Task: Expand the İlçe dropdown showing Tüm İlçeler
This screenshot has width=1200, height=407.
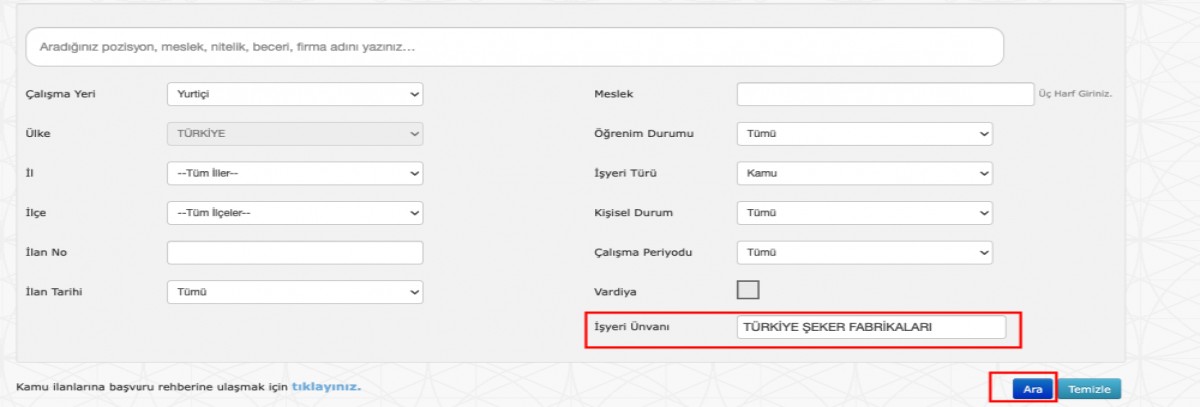Action: (295, 213)
